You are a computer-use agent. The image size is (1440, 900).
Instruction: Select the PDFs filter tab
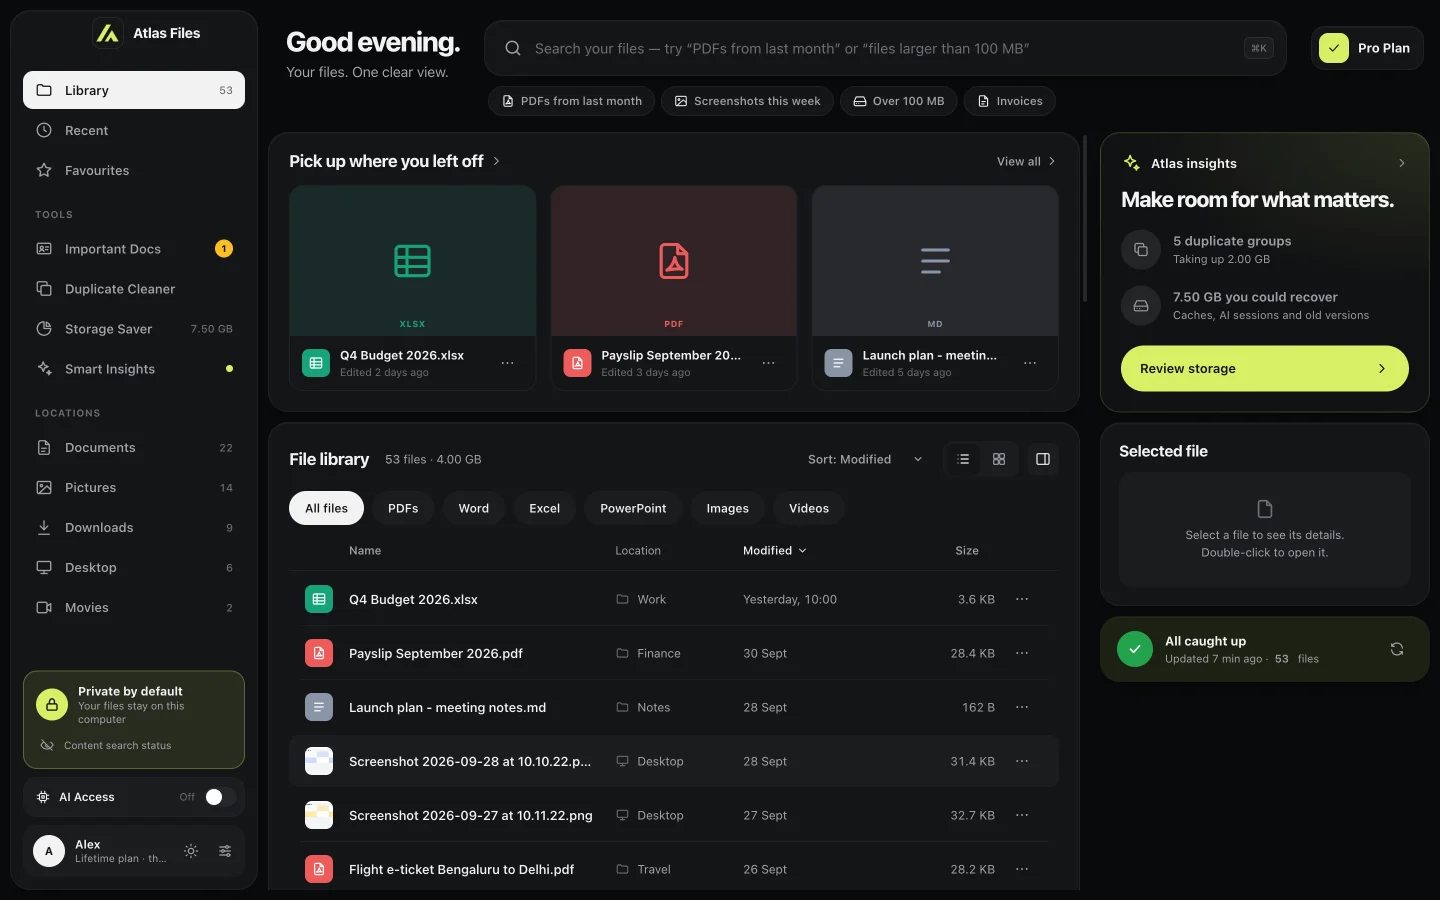coord(403,508)
